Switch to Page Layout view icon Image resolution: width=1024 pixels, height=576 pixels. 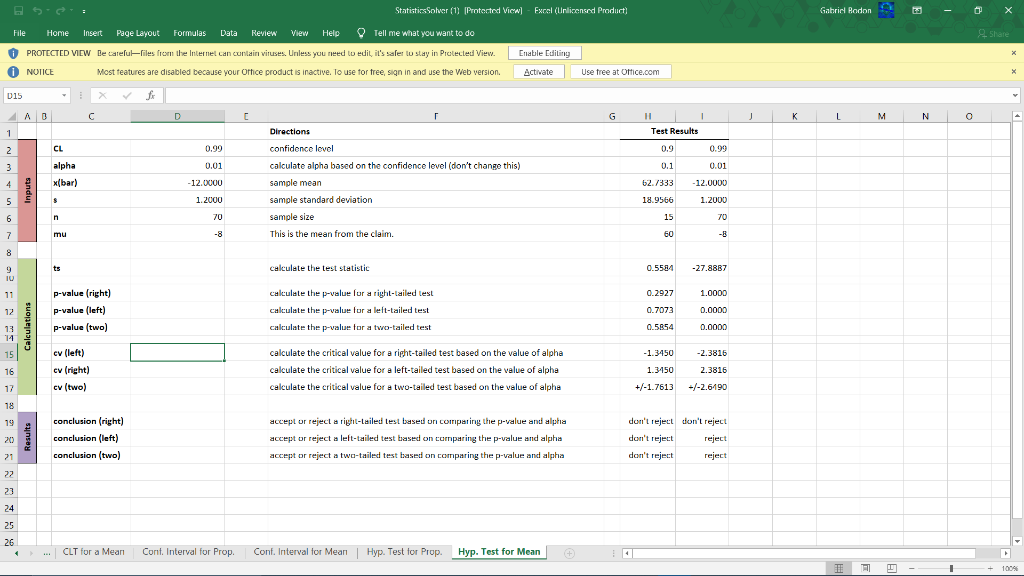(x=865, y=568)
